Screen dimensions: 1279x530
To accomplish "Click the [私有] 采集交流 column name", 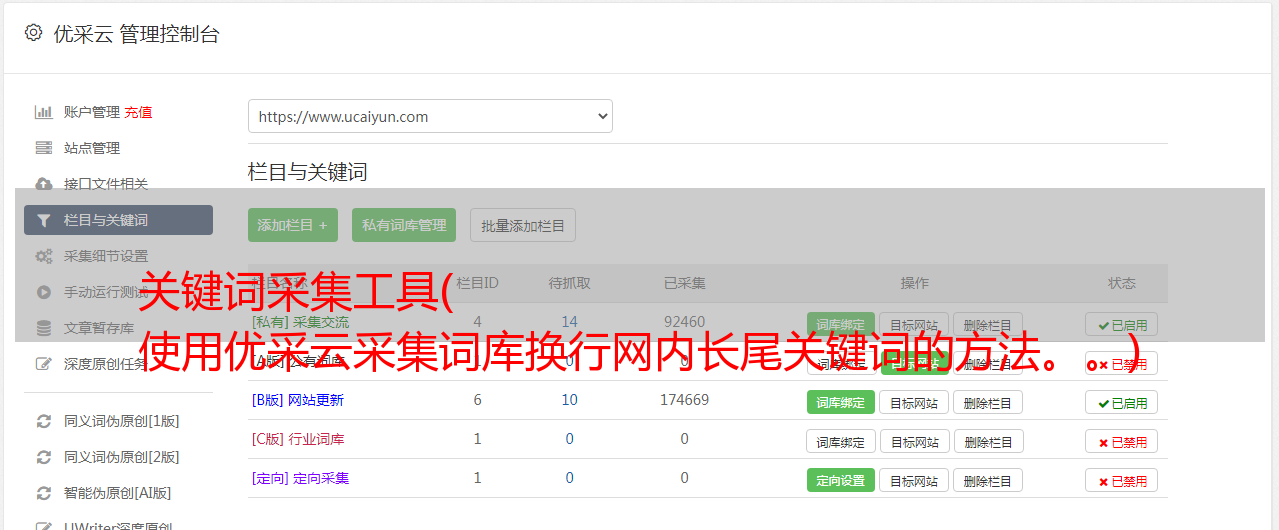I will 301,322.
